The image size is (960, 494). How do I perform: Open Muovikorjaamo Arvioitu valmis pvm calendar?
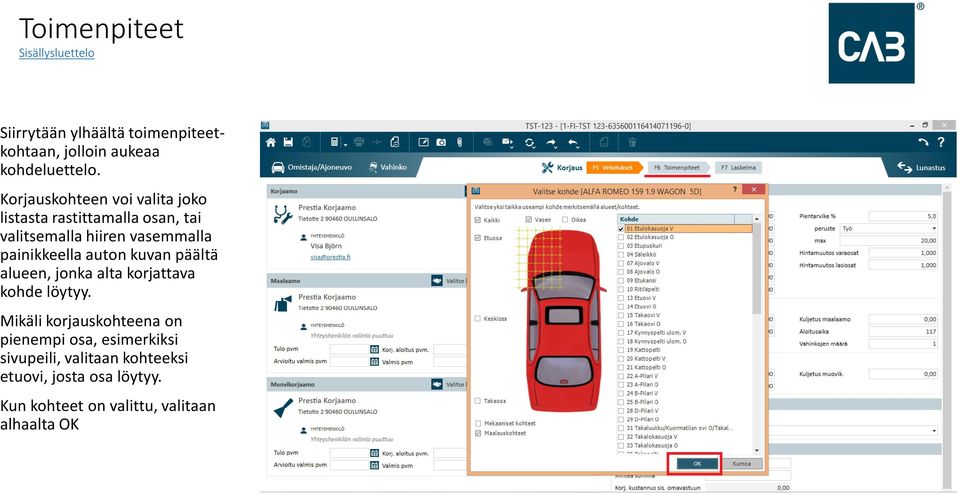374,465
